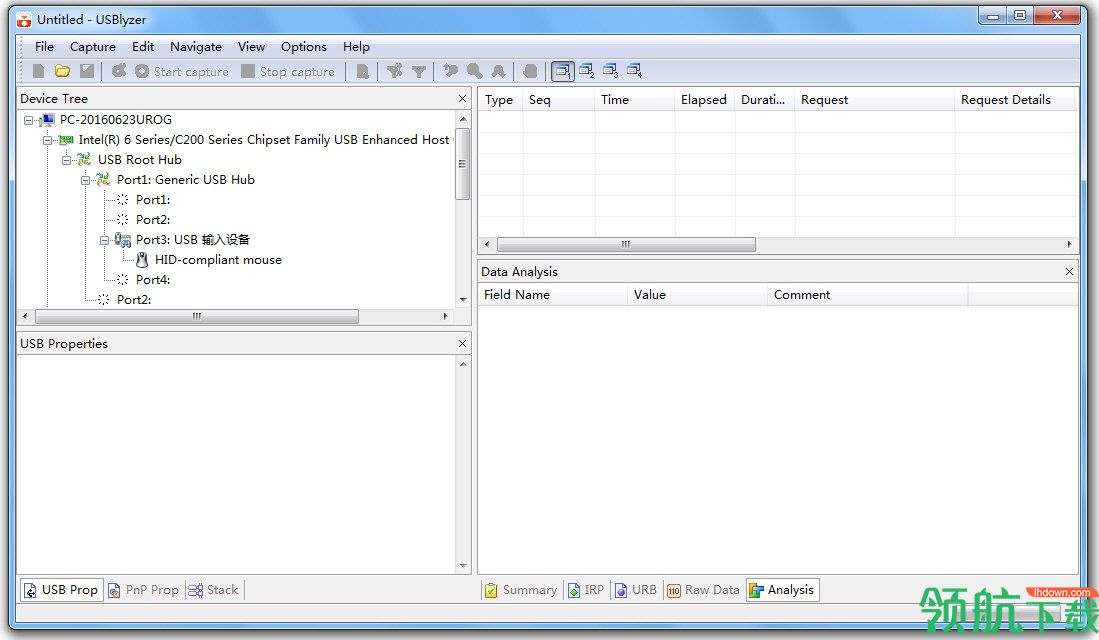Viewport: 1099px width, 640px height.
Task: Switch to the Analysis tab
Action: coord(782,590)
